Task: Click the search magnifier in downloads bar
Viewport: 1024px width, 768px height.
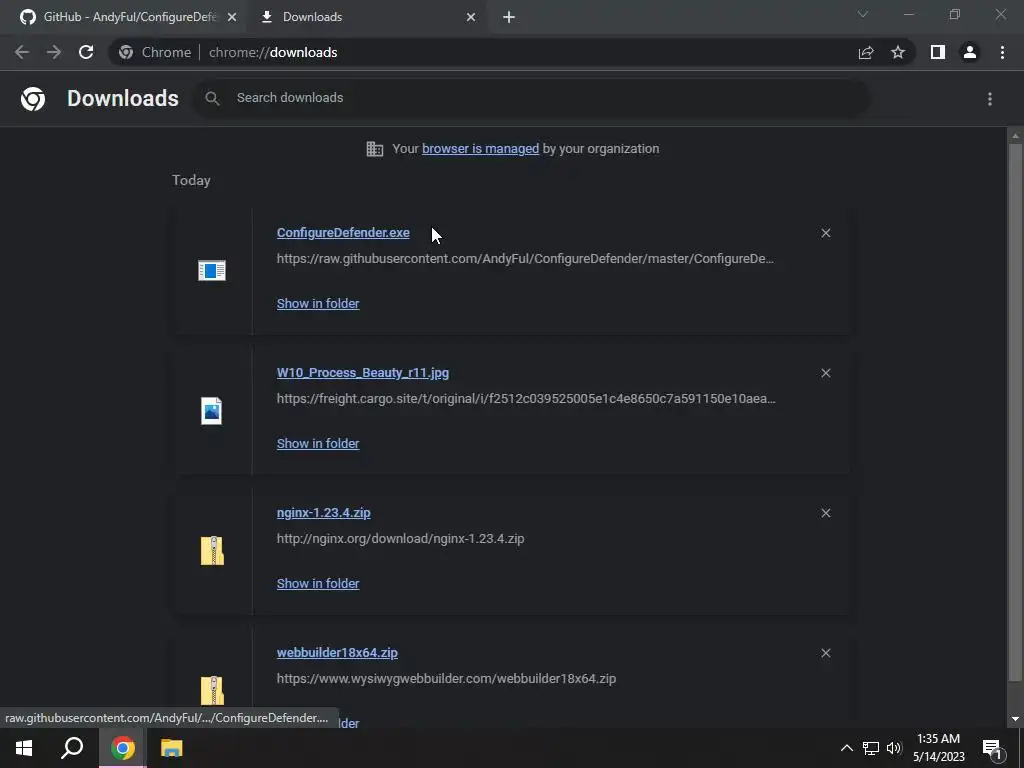Action: (212, 98)
